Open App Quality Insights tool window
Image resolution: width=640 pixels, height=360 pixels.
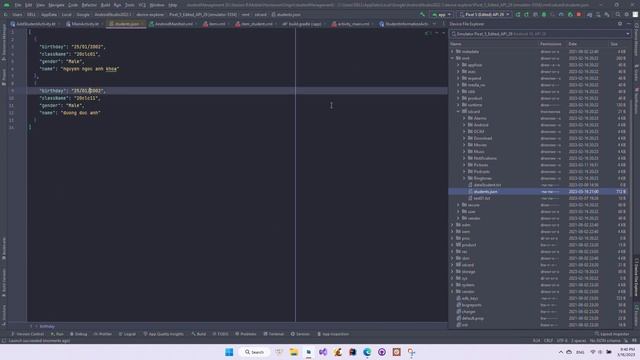pyautogui.click(x=163, y=334)
